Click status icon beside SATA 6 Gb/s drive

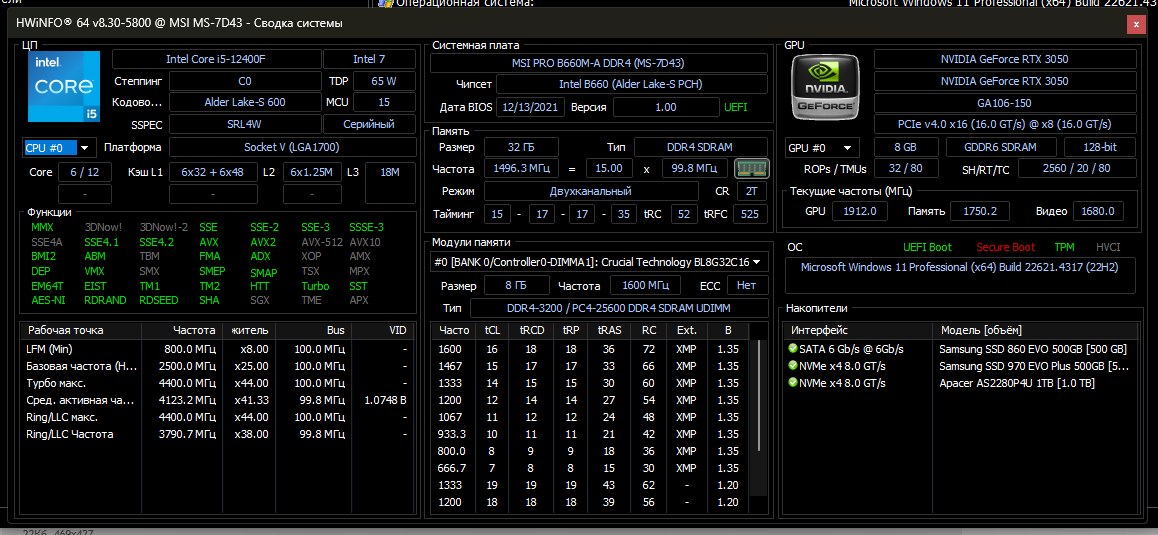point(792,349)
